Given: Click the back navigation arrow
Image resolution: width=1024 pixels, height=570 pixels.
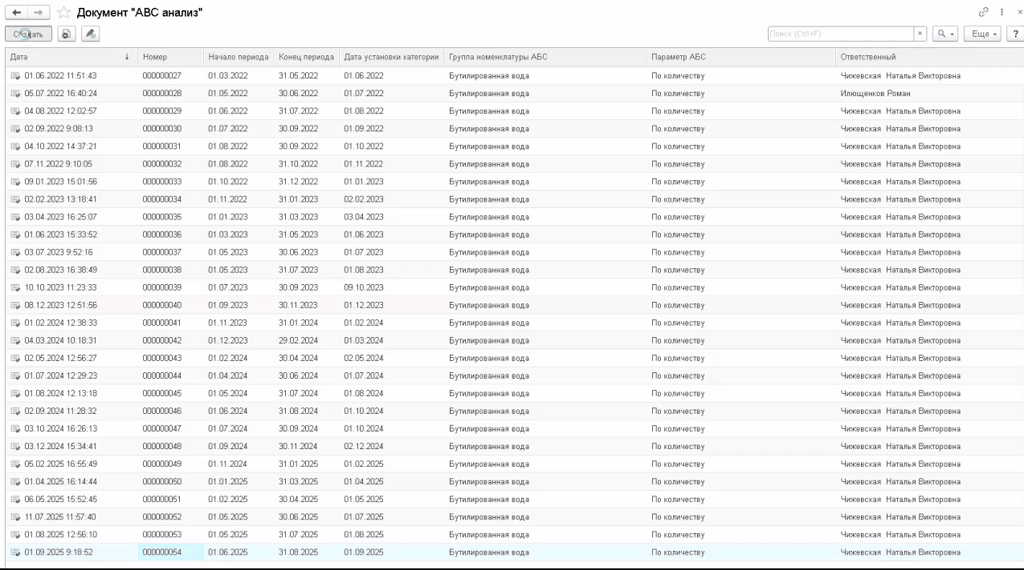Looking at the screenshot, I should point(17,12).
